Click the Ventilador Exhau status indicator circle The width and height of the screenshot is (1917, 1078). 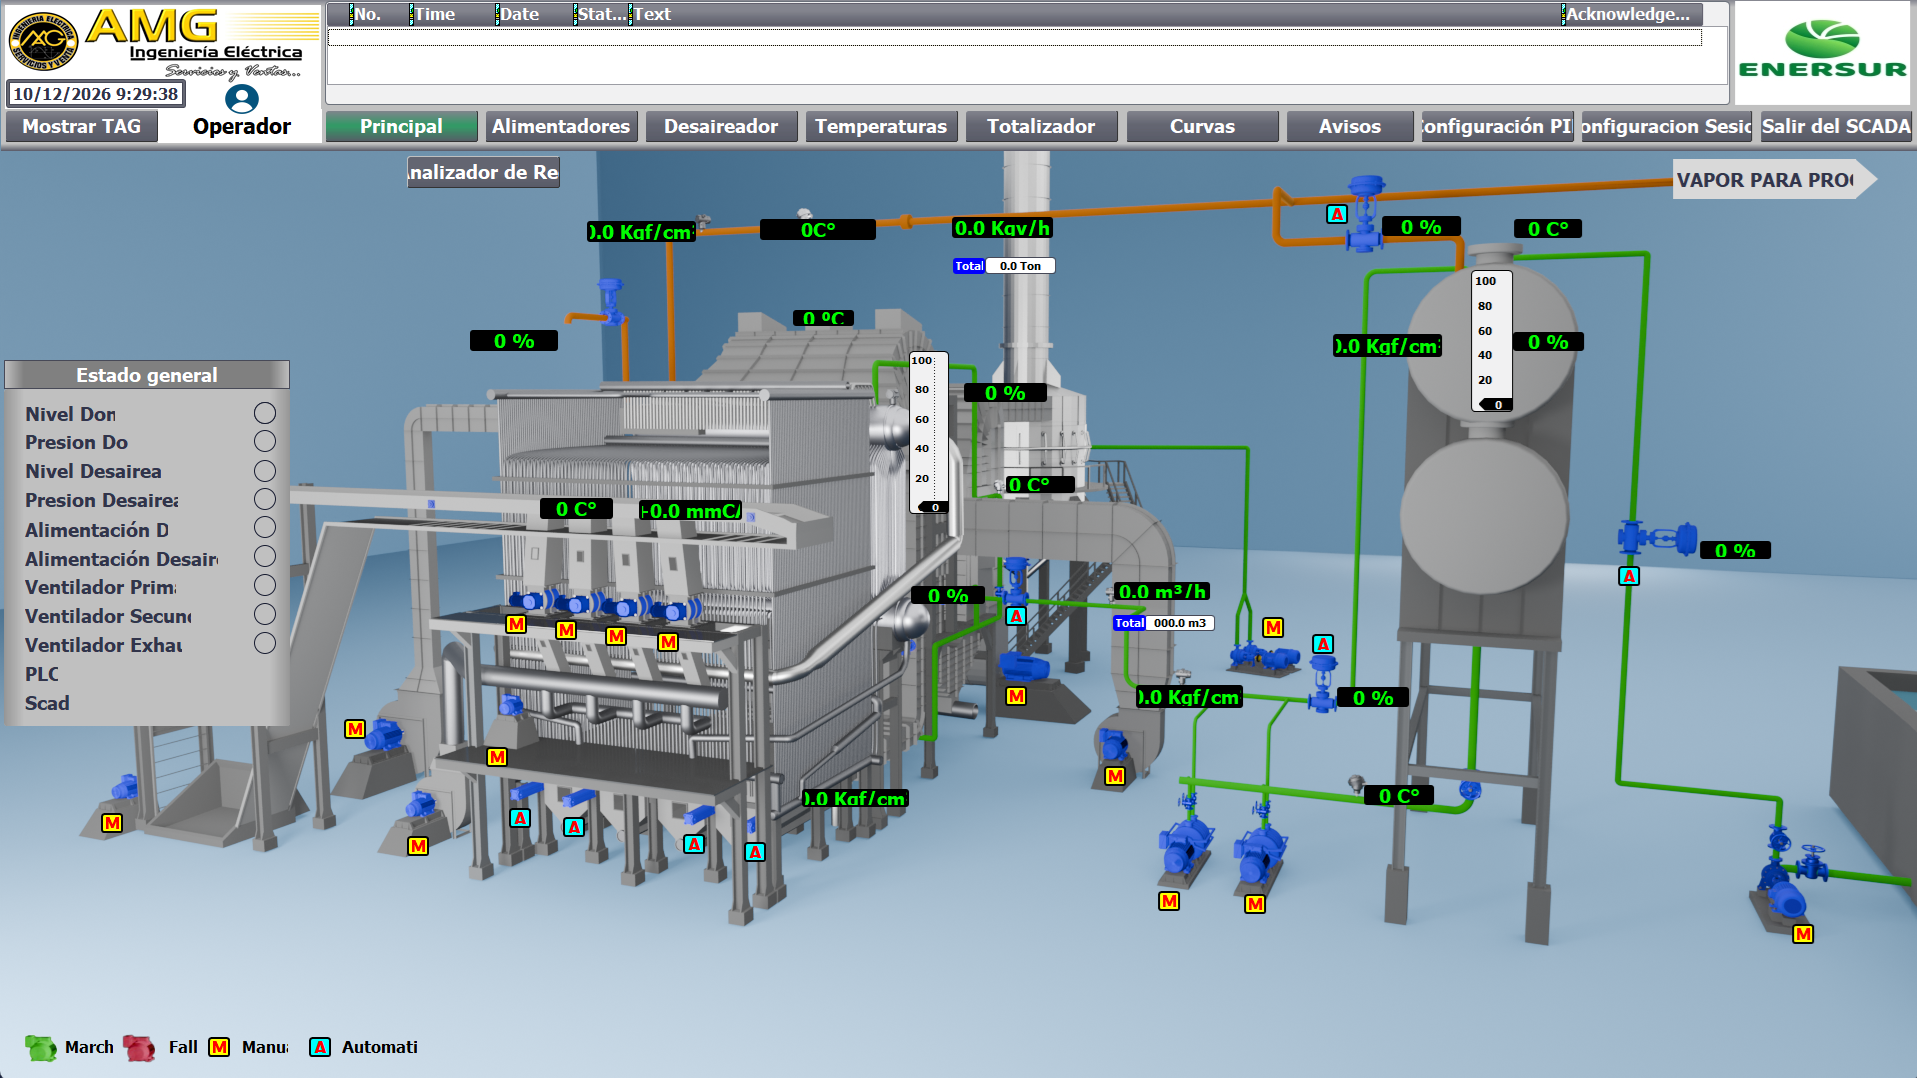tap(264, 643)
